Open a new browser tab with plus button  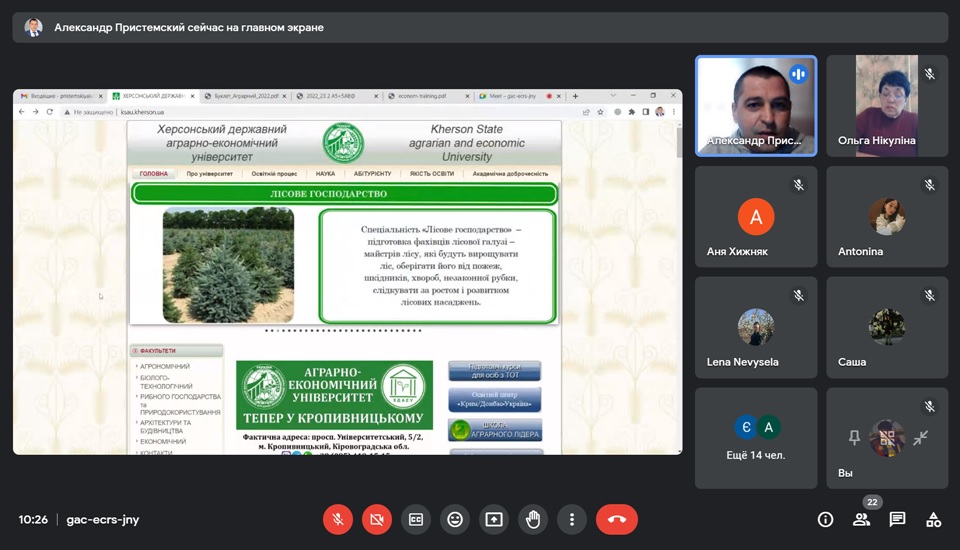pos(575,96)
